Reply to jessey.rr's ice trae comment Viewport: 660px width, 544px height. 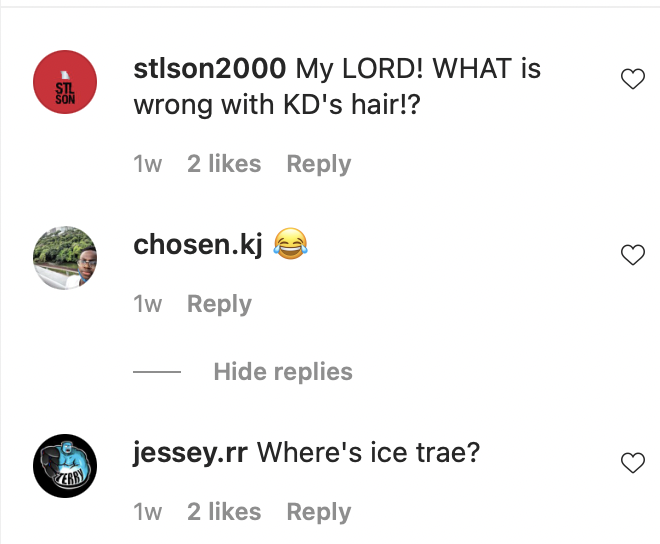[x=319, y=512]
